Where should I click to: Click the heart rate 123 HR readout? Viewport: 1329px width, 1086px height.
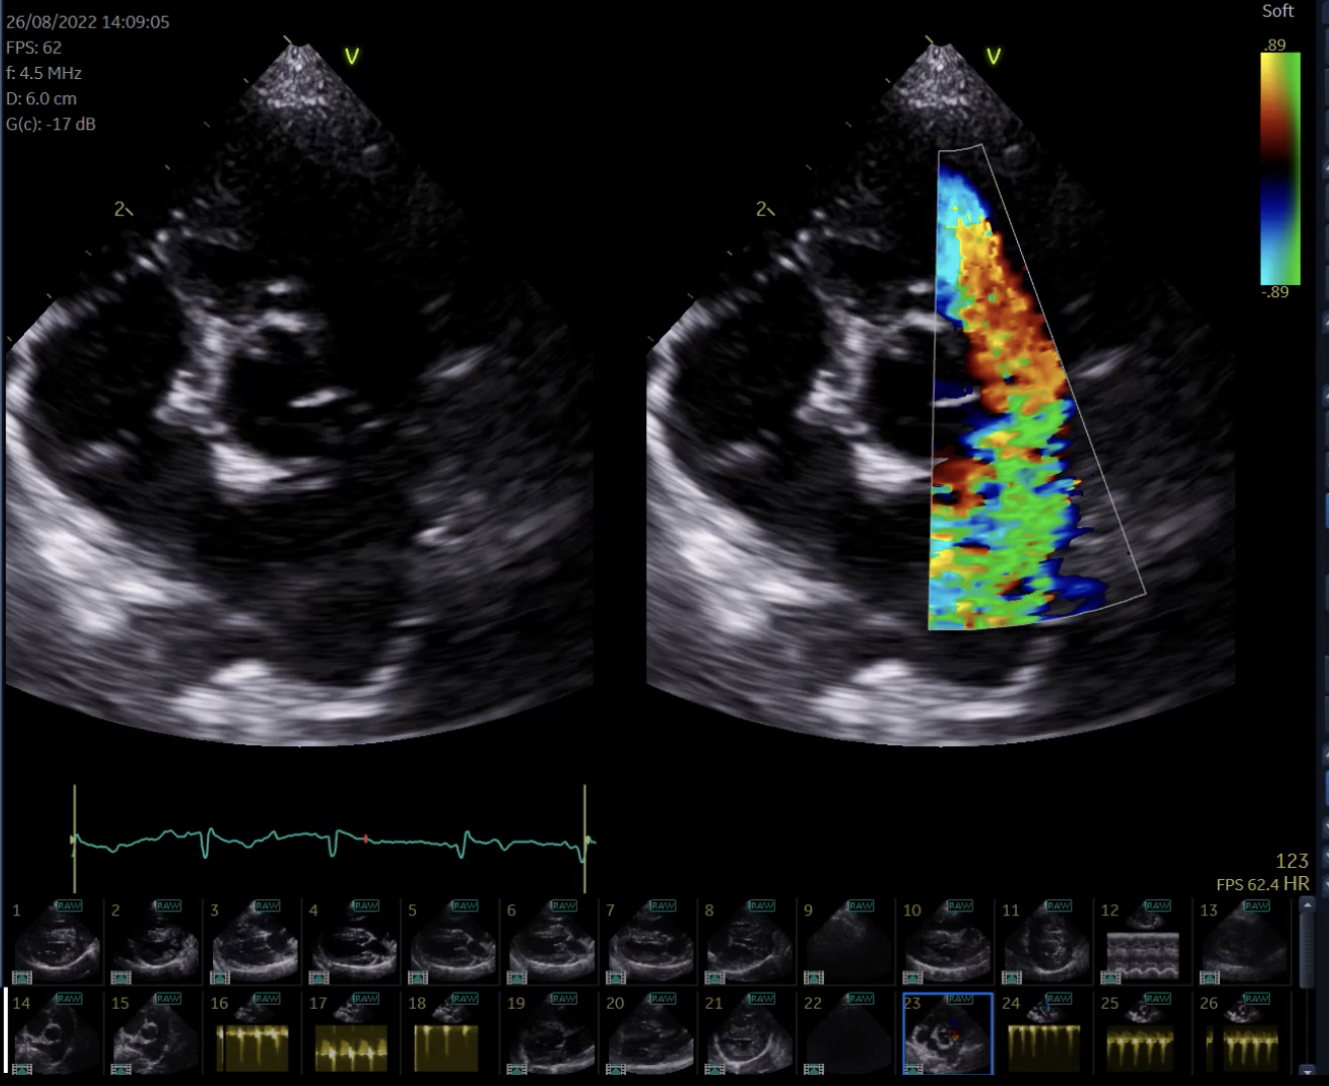tap(1291, 872)
